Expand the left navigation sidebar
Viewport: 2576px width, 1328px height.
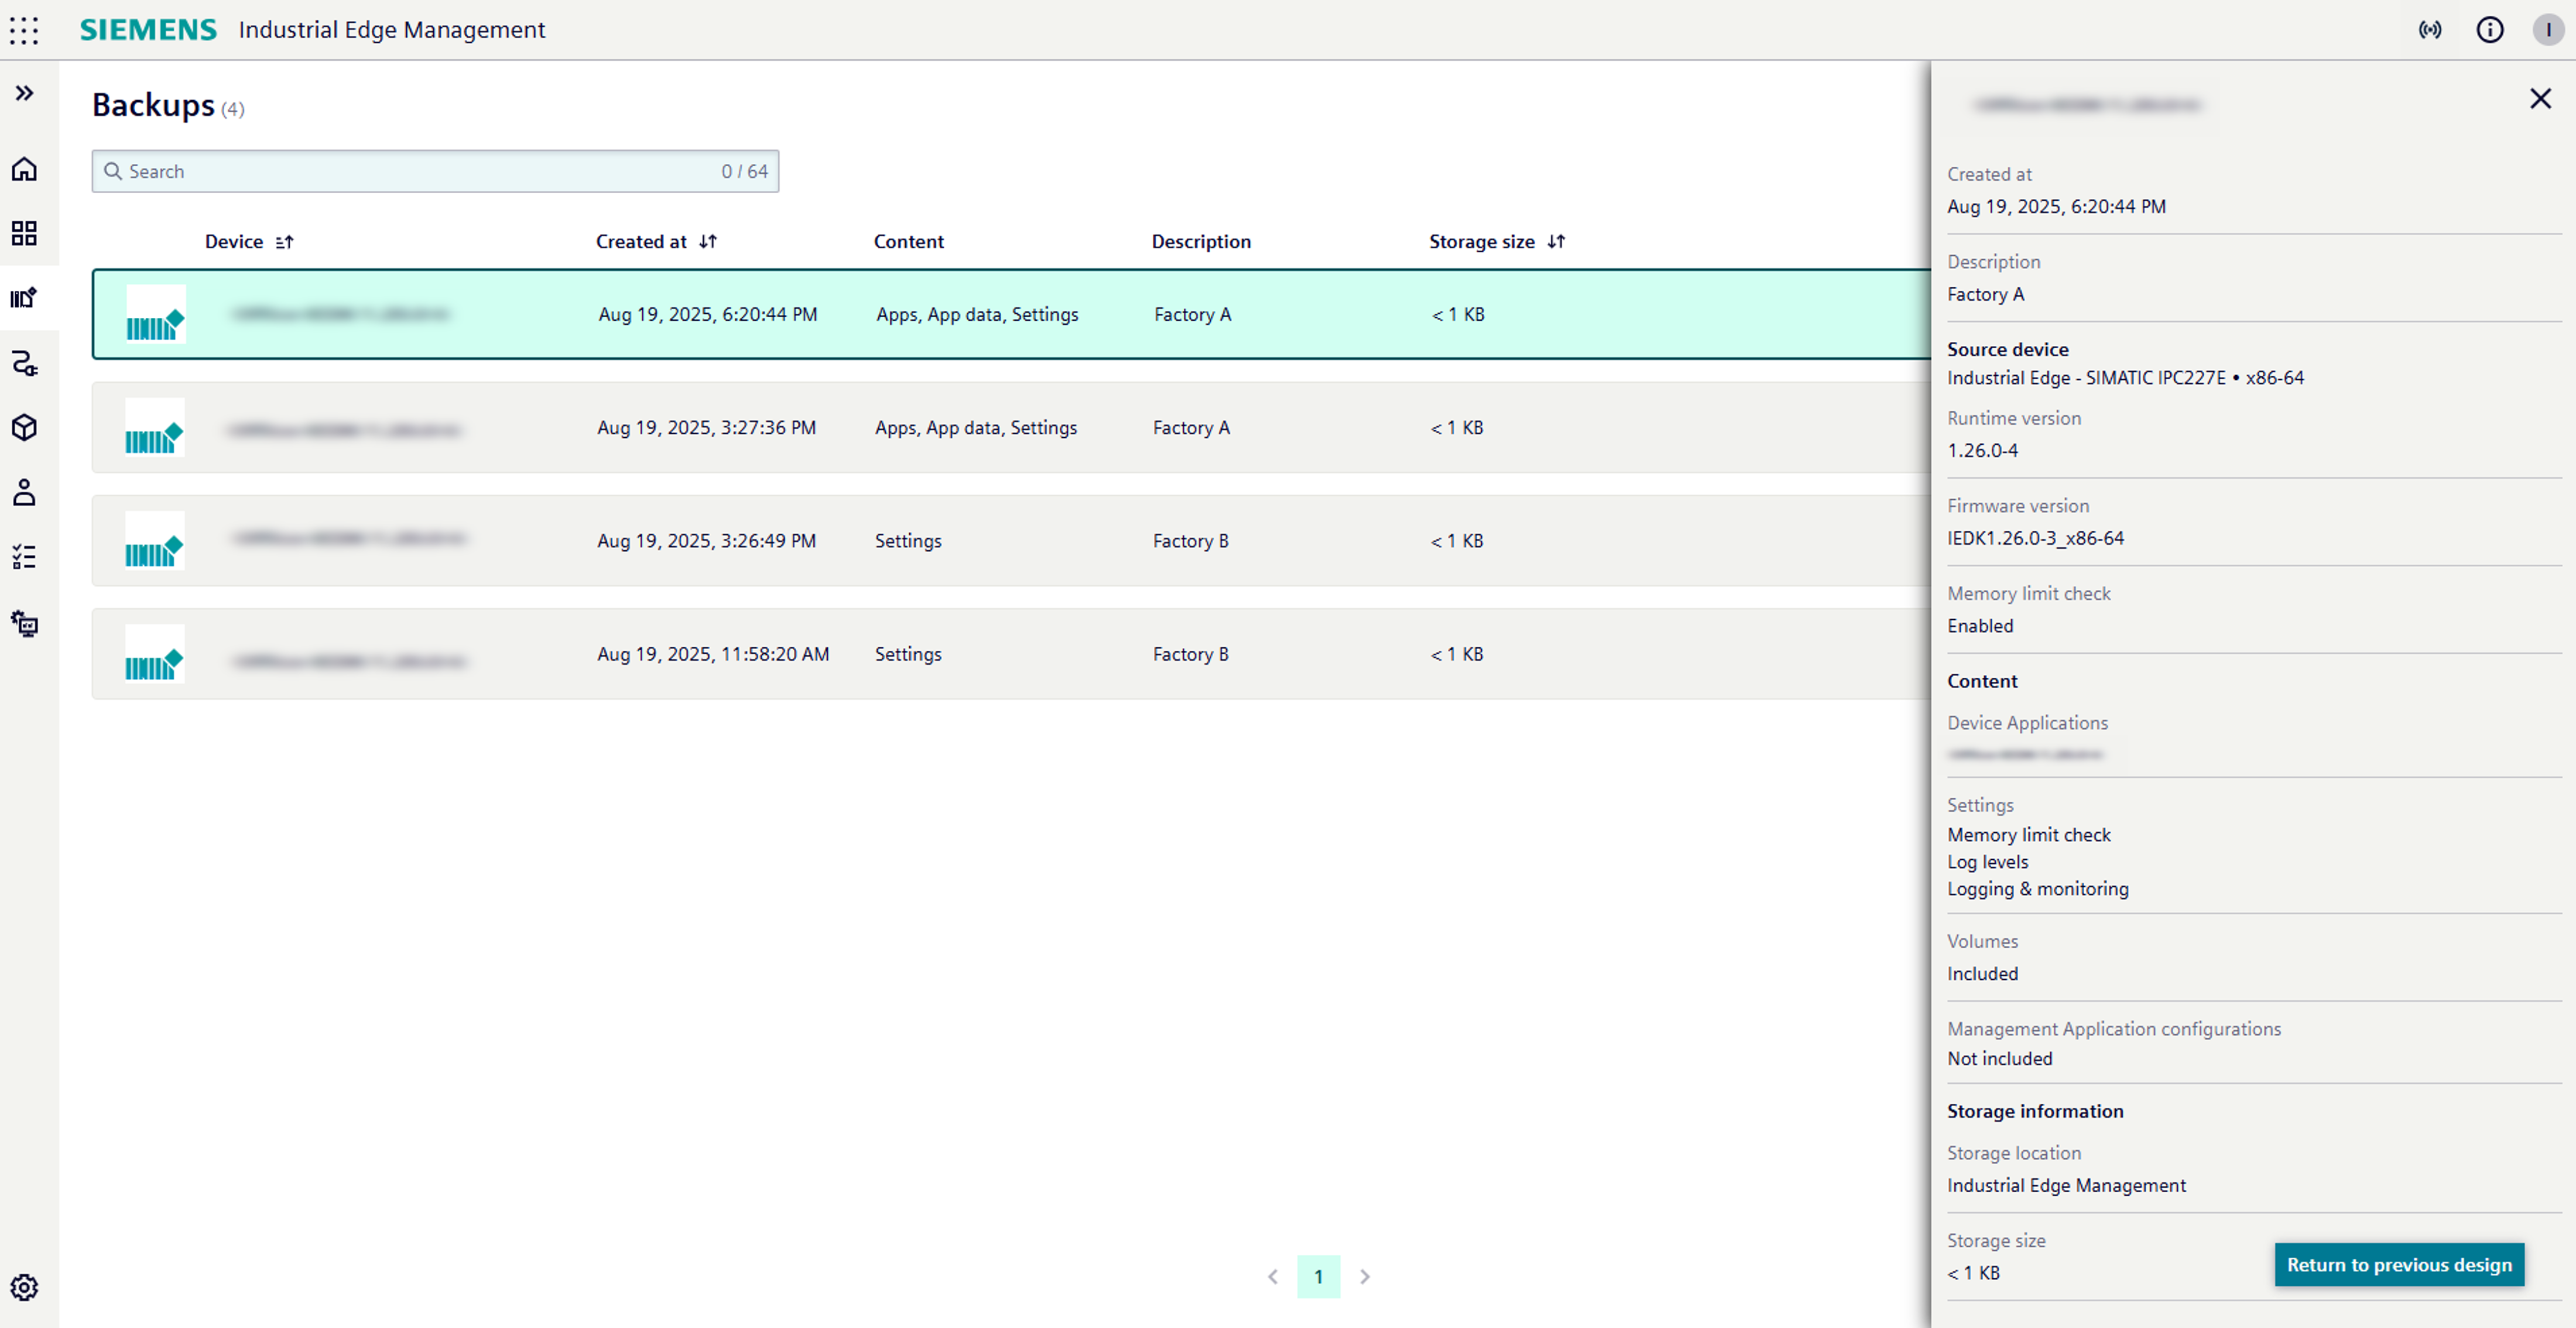pyautogui.click(x=24, y=93)
